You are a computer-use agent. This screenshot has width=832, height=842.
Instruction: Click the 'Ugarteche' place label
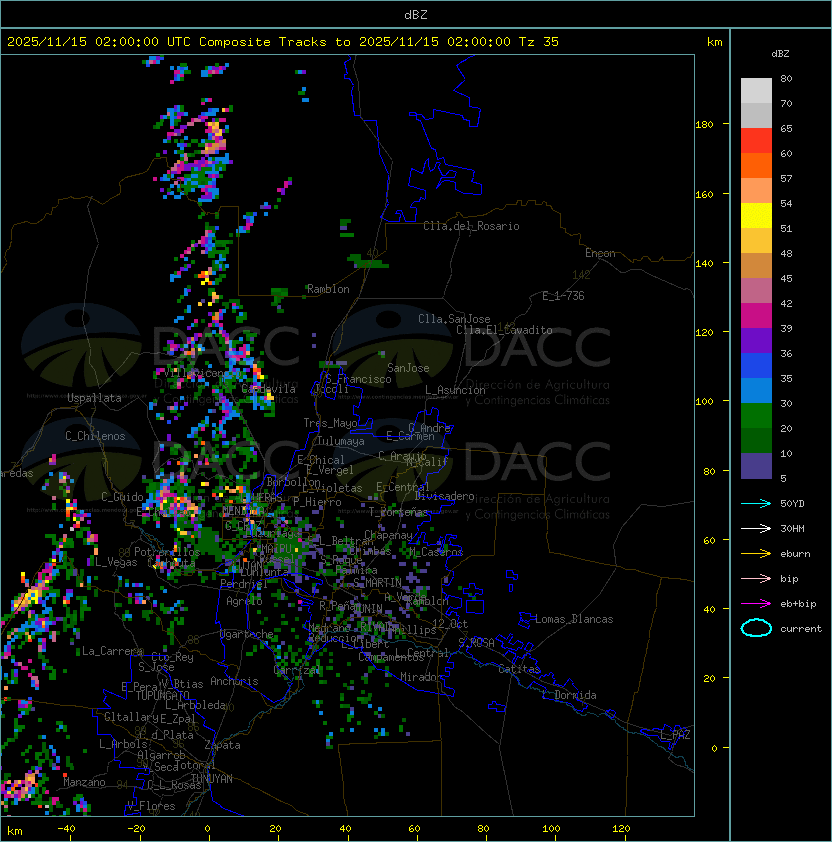247,634
